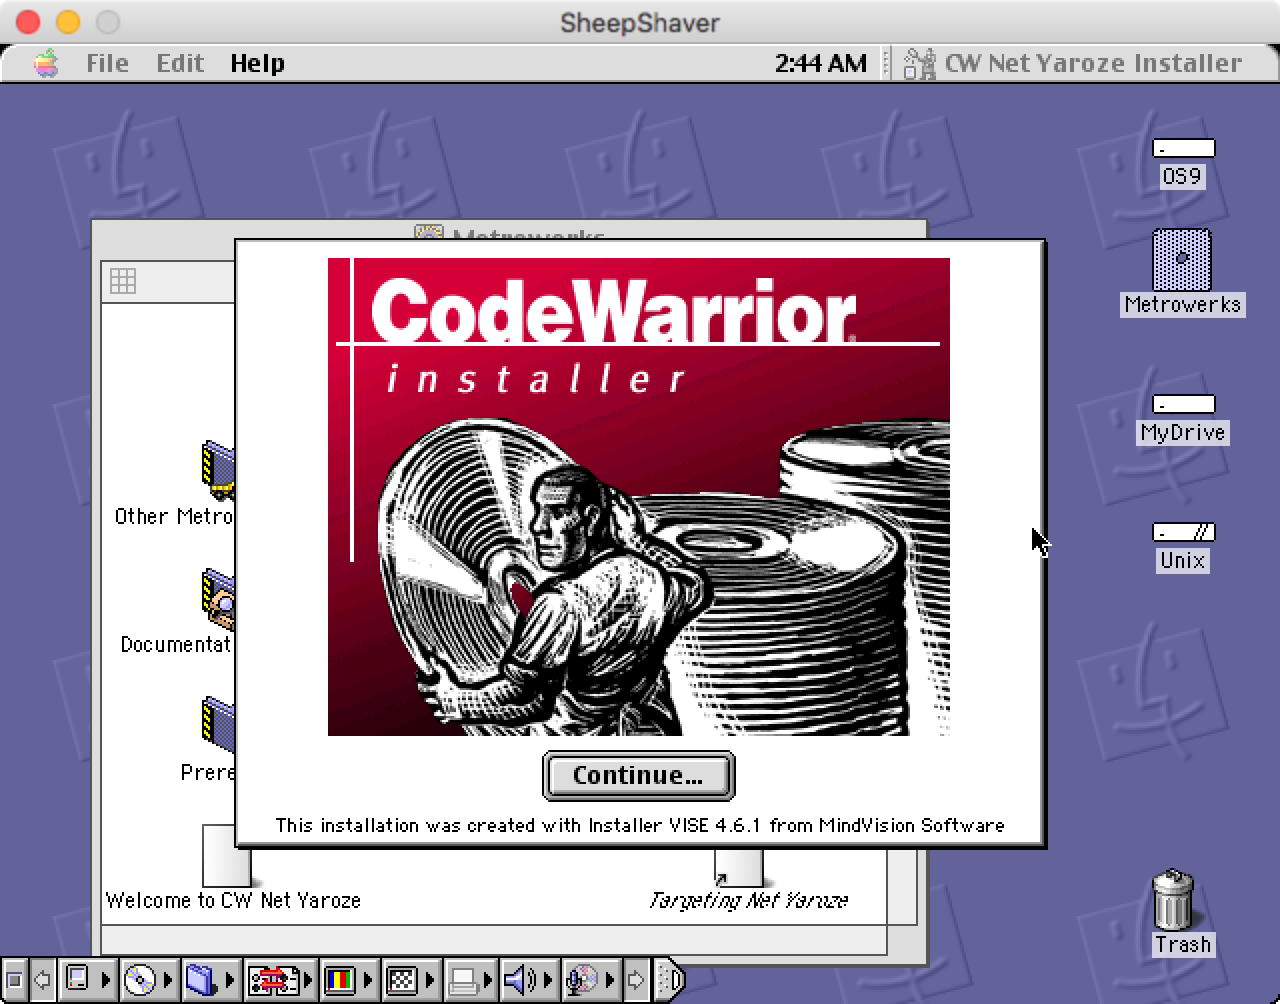The height and width of the screenshot is (1004, 1280).
Task: Open the File menu
Action: (x=107, y=63)
